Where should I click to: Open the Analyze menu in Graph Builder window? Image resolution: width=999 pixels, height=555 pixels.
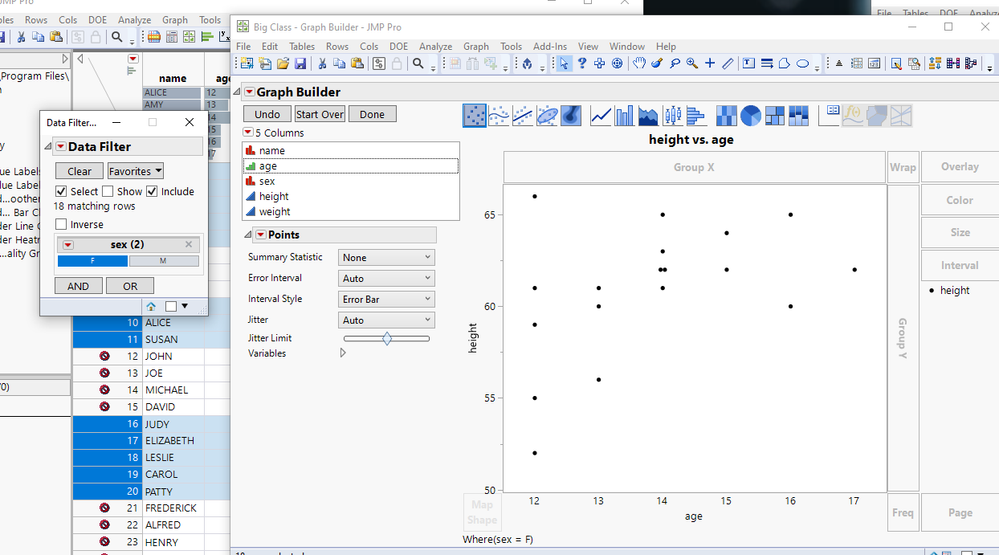436,47
